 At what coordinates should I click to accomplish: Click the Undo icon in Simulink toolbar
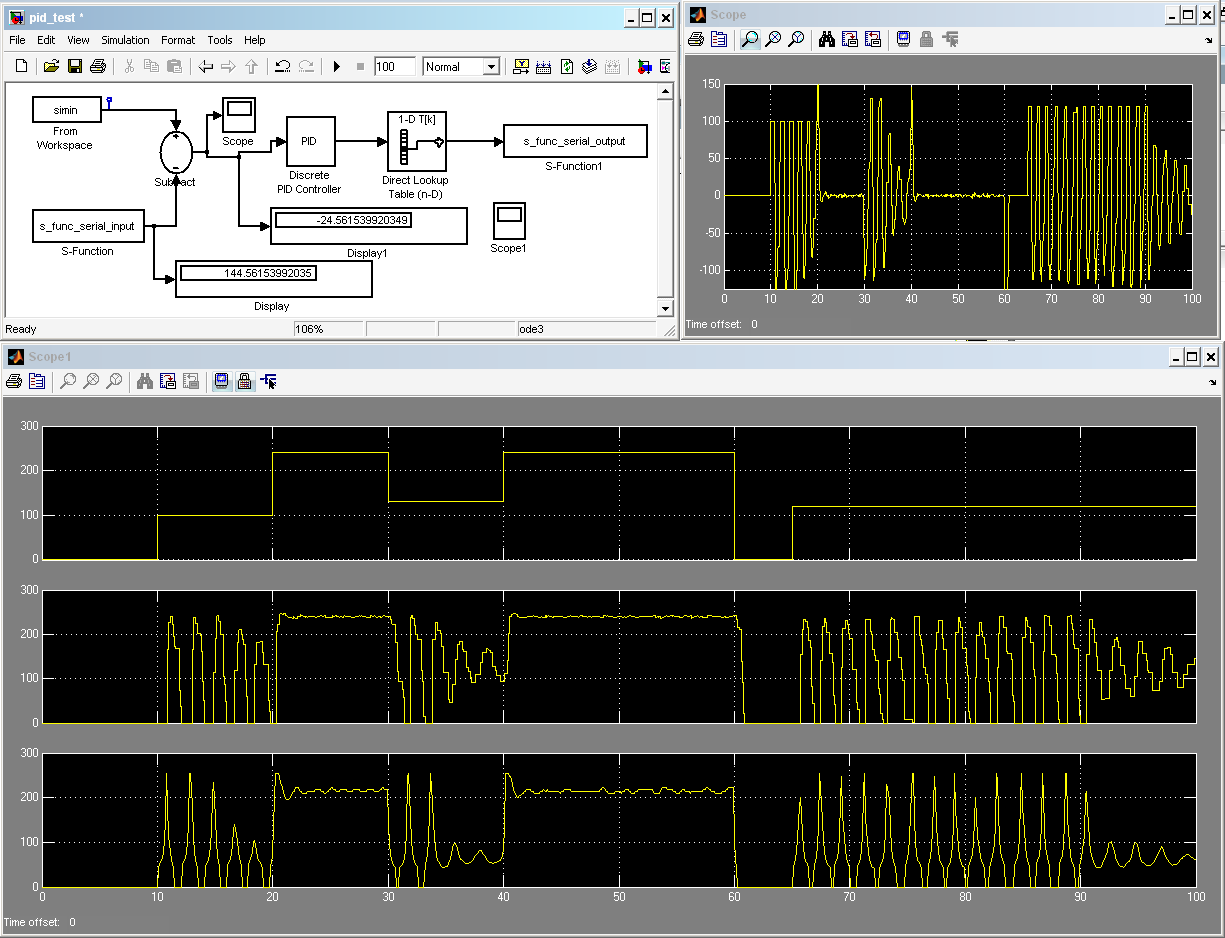click(282, 67)
